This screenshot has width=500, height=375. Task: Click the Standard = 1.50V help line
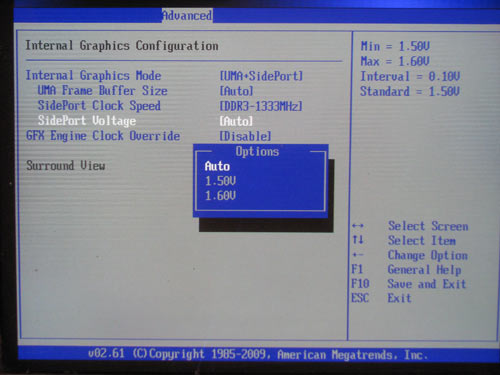(x=410, y=91)
